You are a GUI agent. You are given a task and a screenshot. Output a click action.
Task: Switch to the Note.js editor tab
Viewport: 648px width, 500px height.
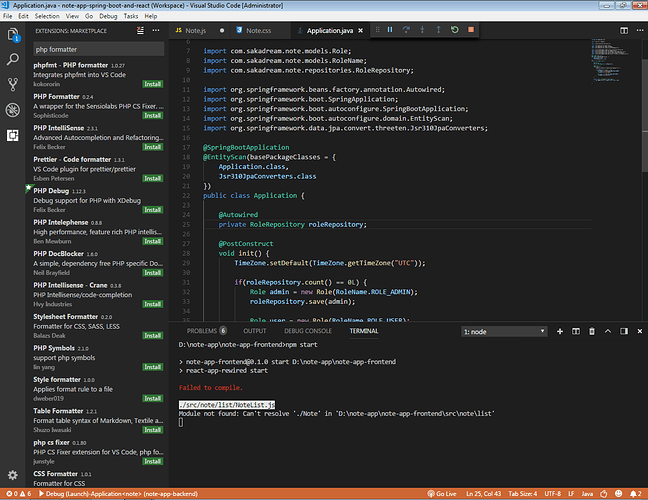pos(200,31)
